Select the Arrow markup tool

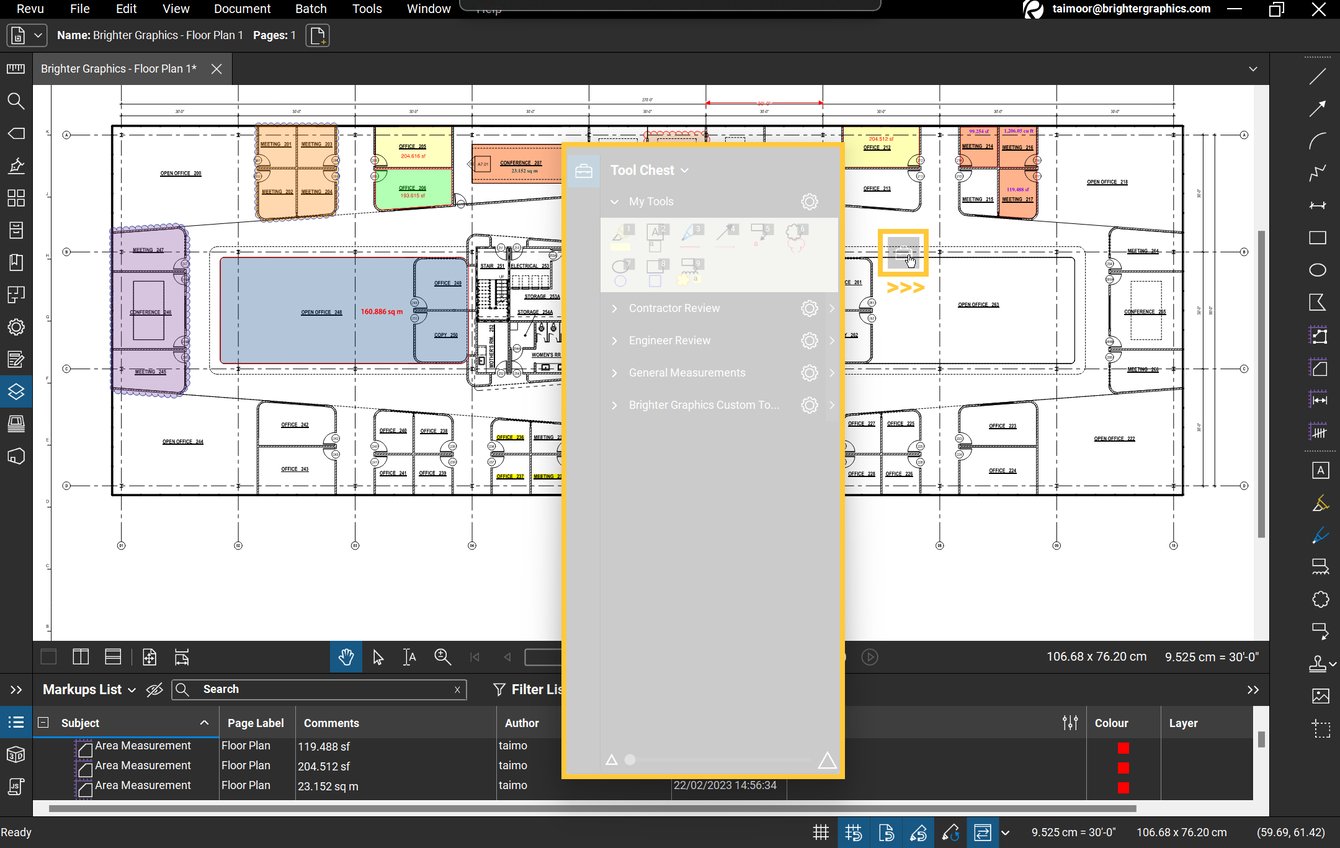tap(1316, 108)
